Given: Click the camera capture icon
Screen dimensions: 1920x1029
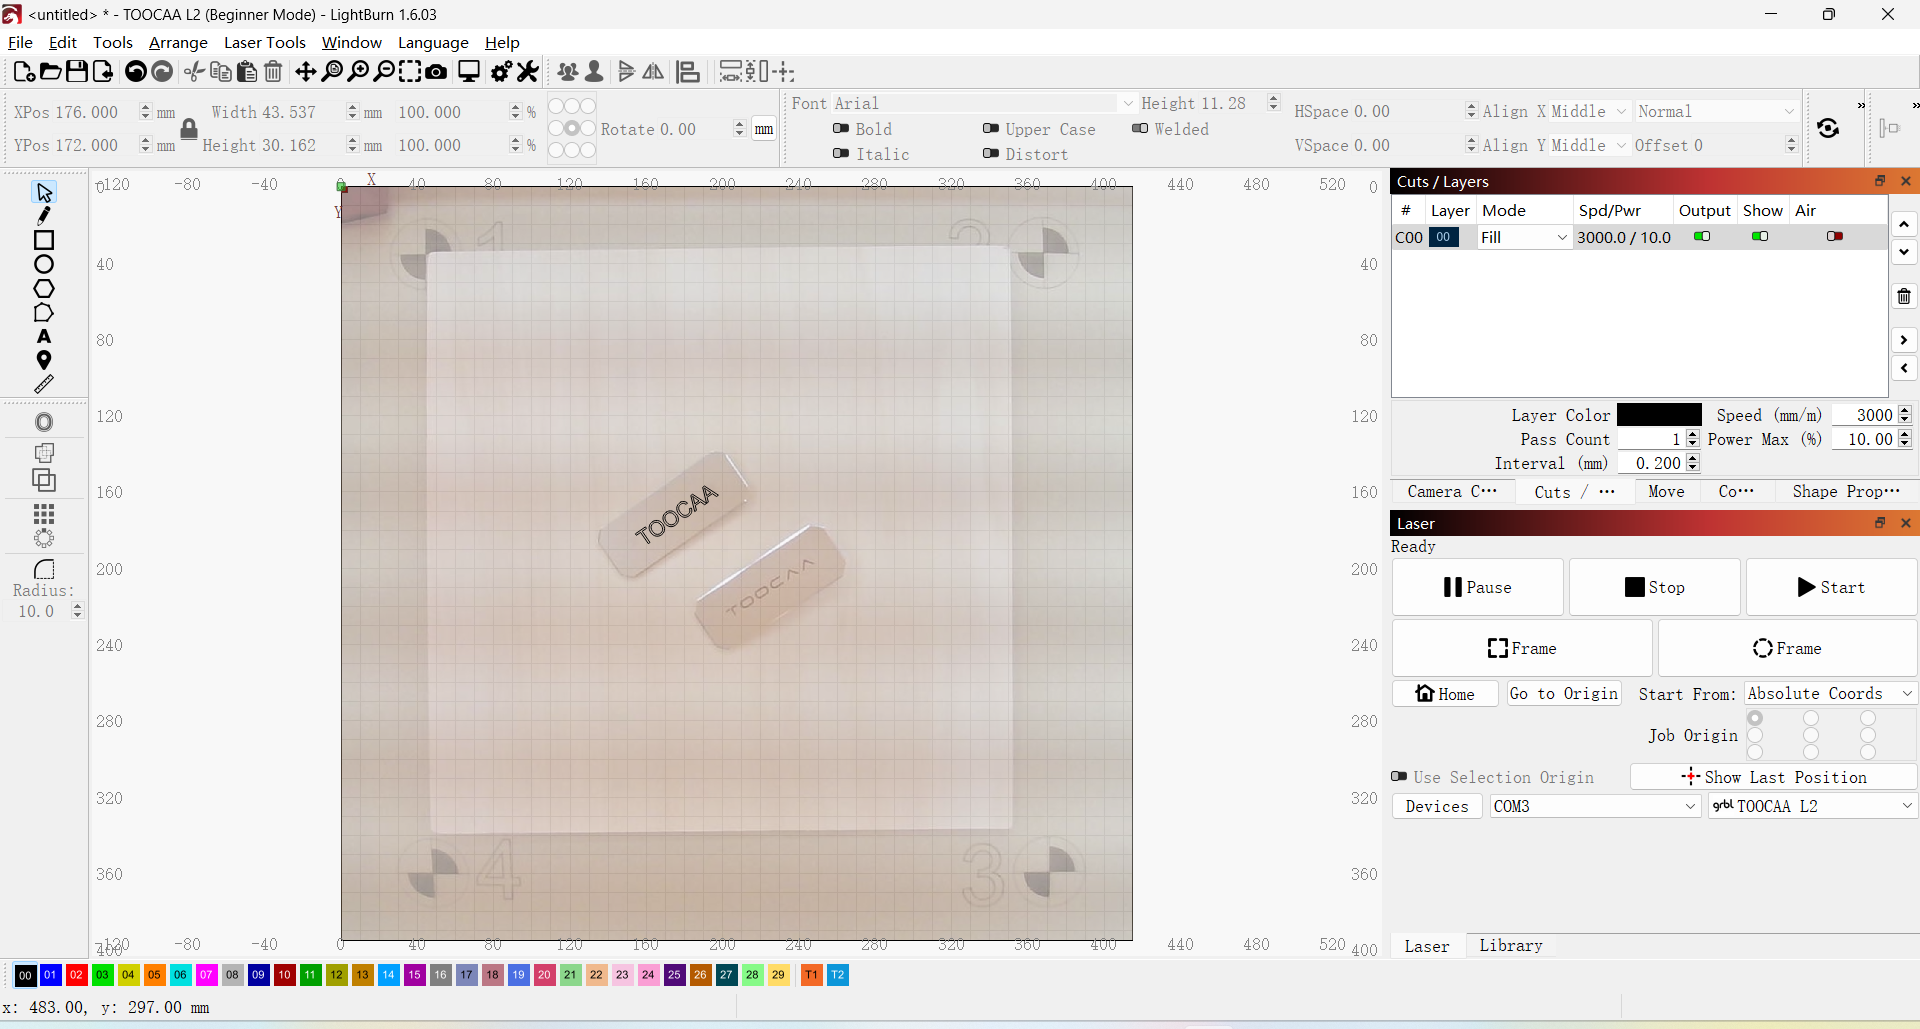Looking at the screenshot, I should (x=436, y=72).
